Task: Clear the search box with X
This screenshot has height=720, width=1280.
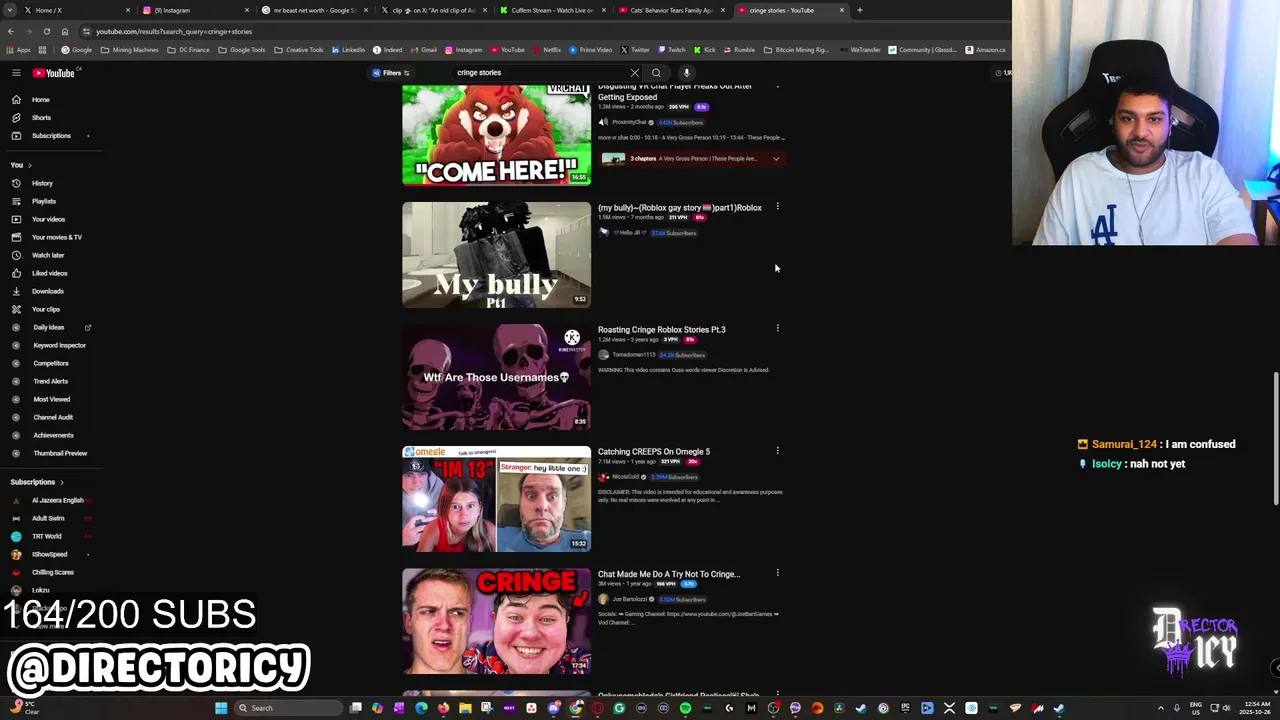Action: 634,73
